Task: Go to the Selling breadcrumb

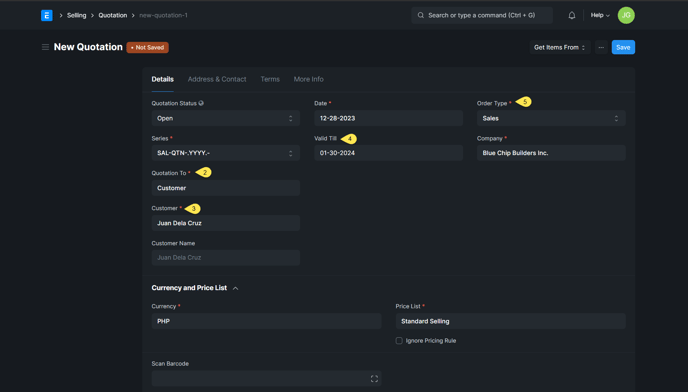Action: (76, 15)
